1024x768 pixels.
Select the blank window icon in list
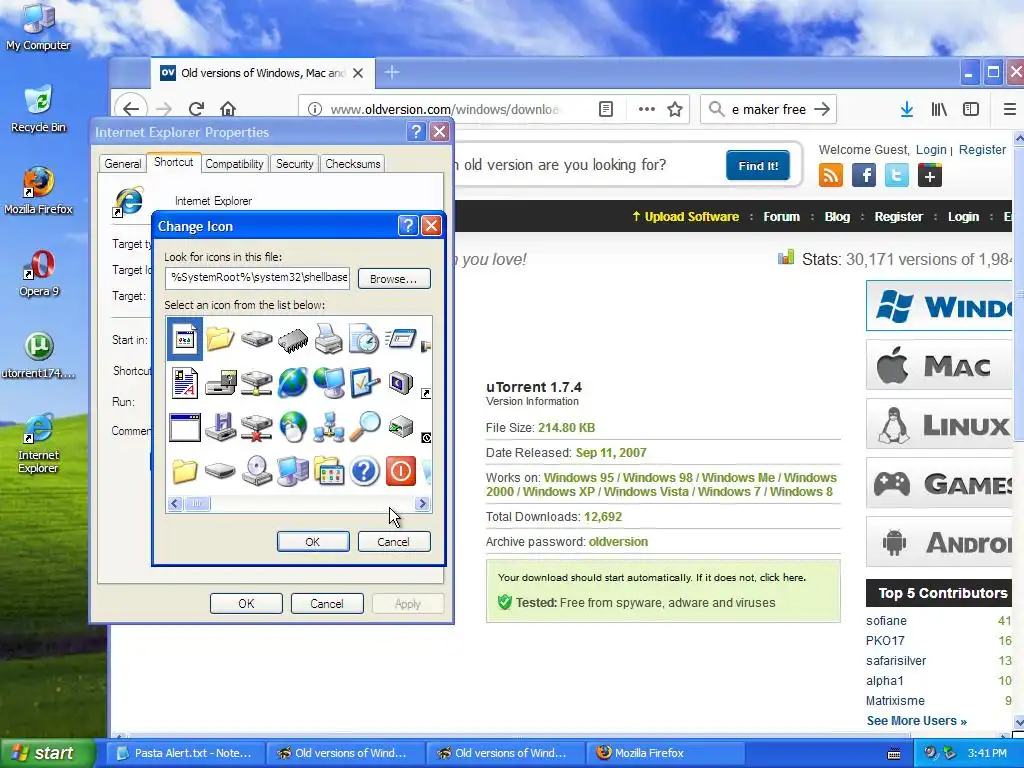[185, 428]
